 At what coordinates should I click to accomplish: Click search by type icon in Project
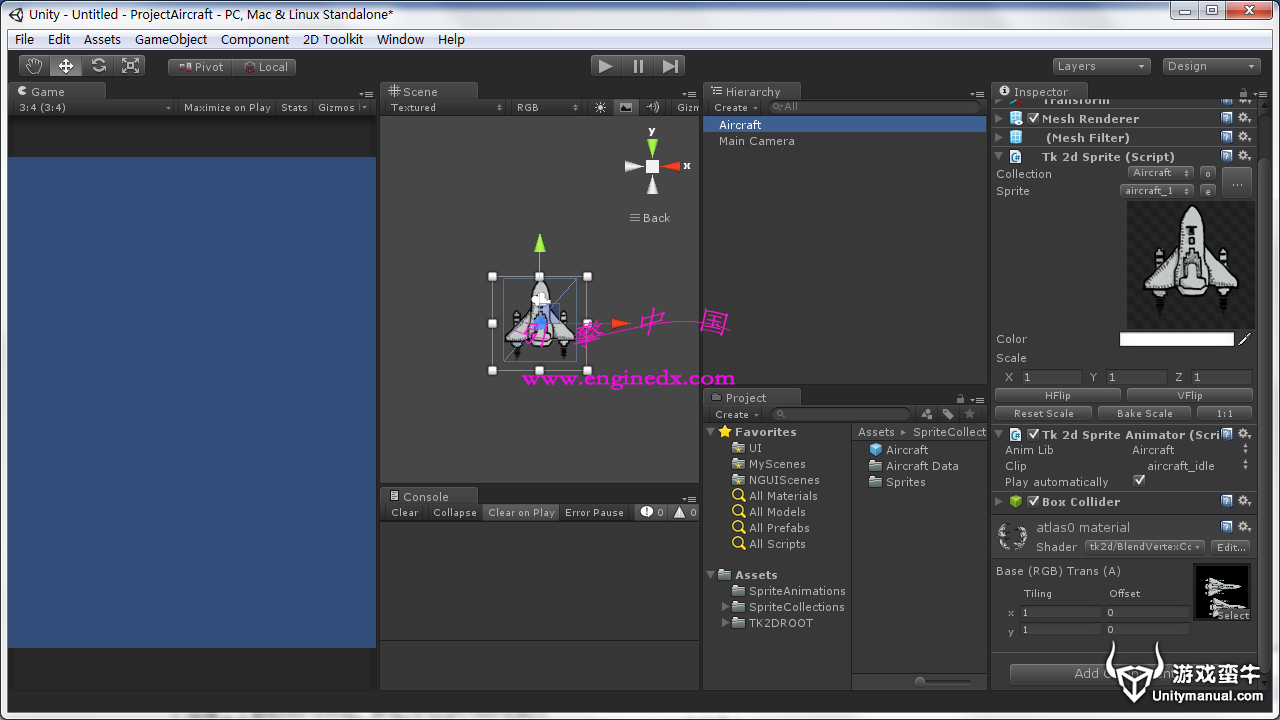click(x=927, y=414)
